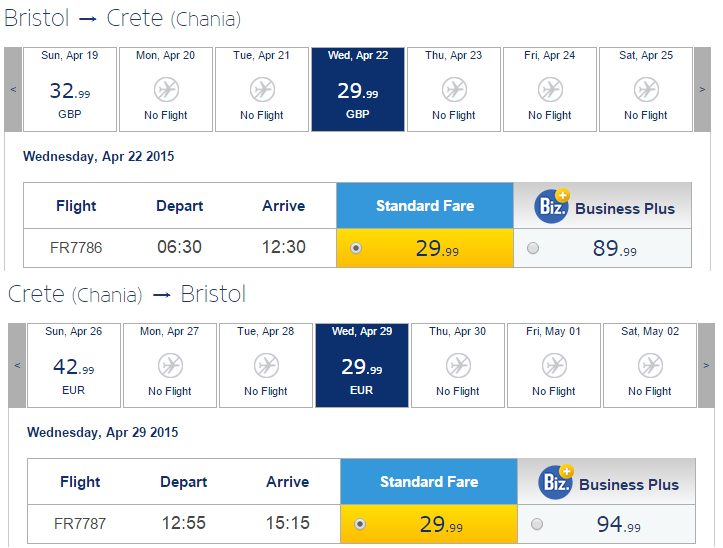Show earlier return dates with left arrow
Viewport: 723px width, 548px height.
pos(17,366)
